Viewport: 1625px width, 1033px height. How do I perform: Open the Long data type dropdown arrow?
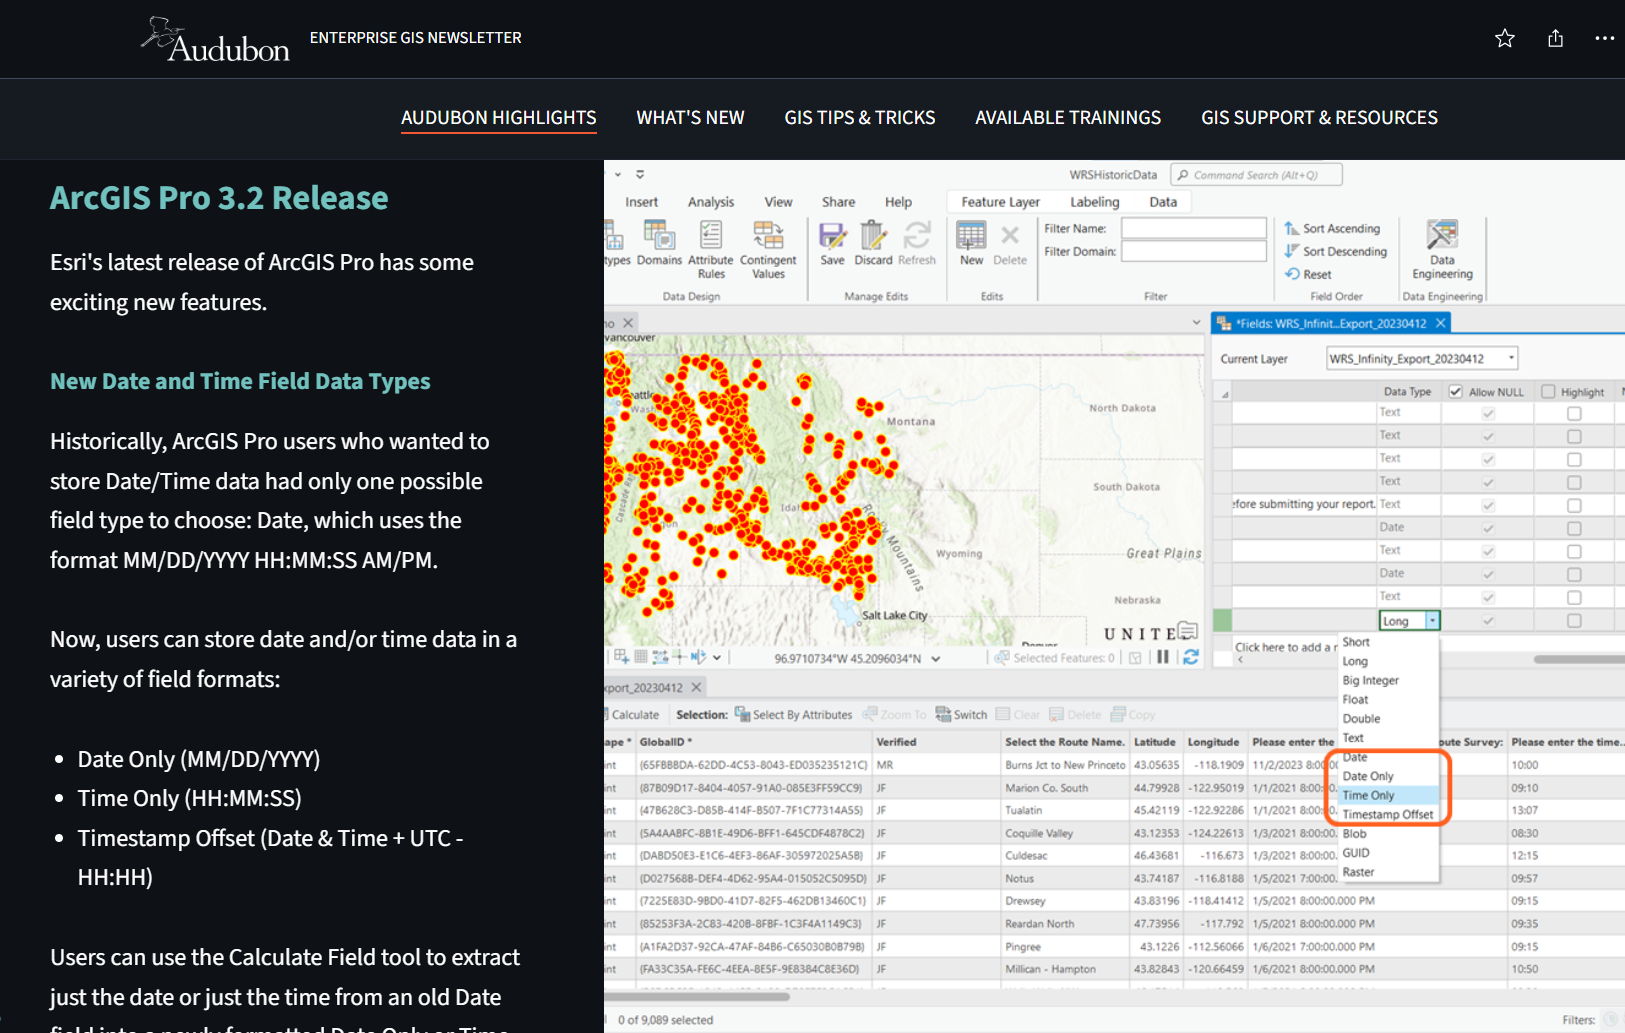click(x=1432, y=621)
